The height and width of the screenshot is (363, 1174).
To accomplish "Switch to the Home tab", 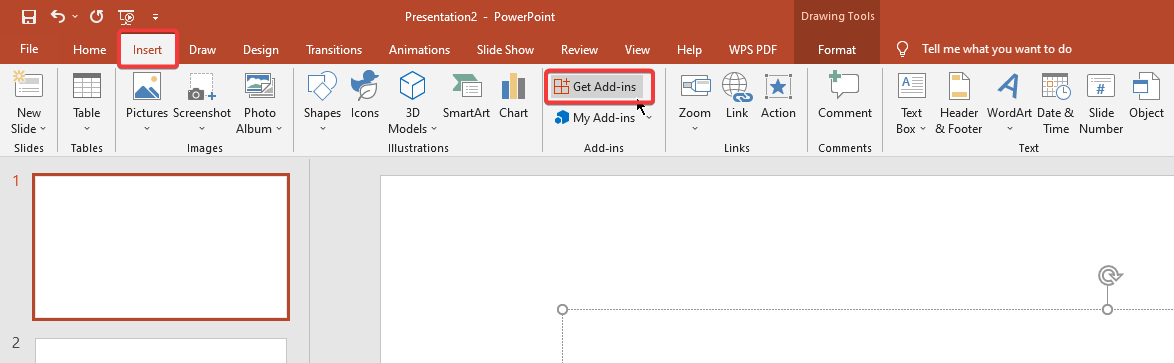I will pos(90,50).
